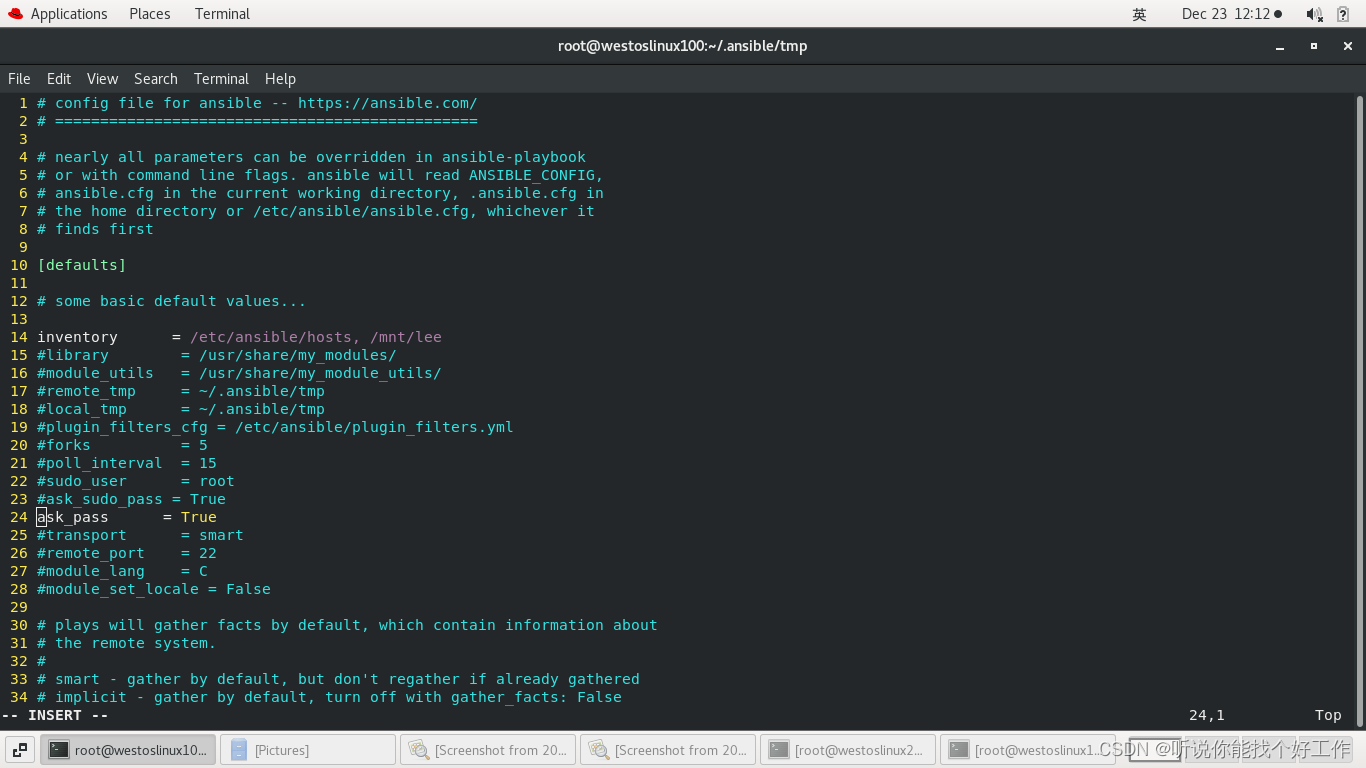Click the -- INSERT -- mode indicator
Viewport: 1366px width, 768px height.
click(55, 715)
